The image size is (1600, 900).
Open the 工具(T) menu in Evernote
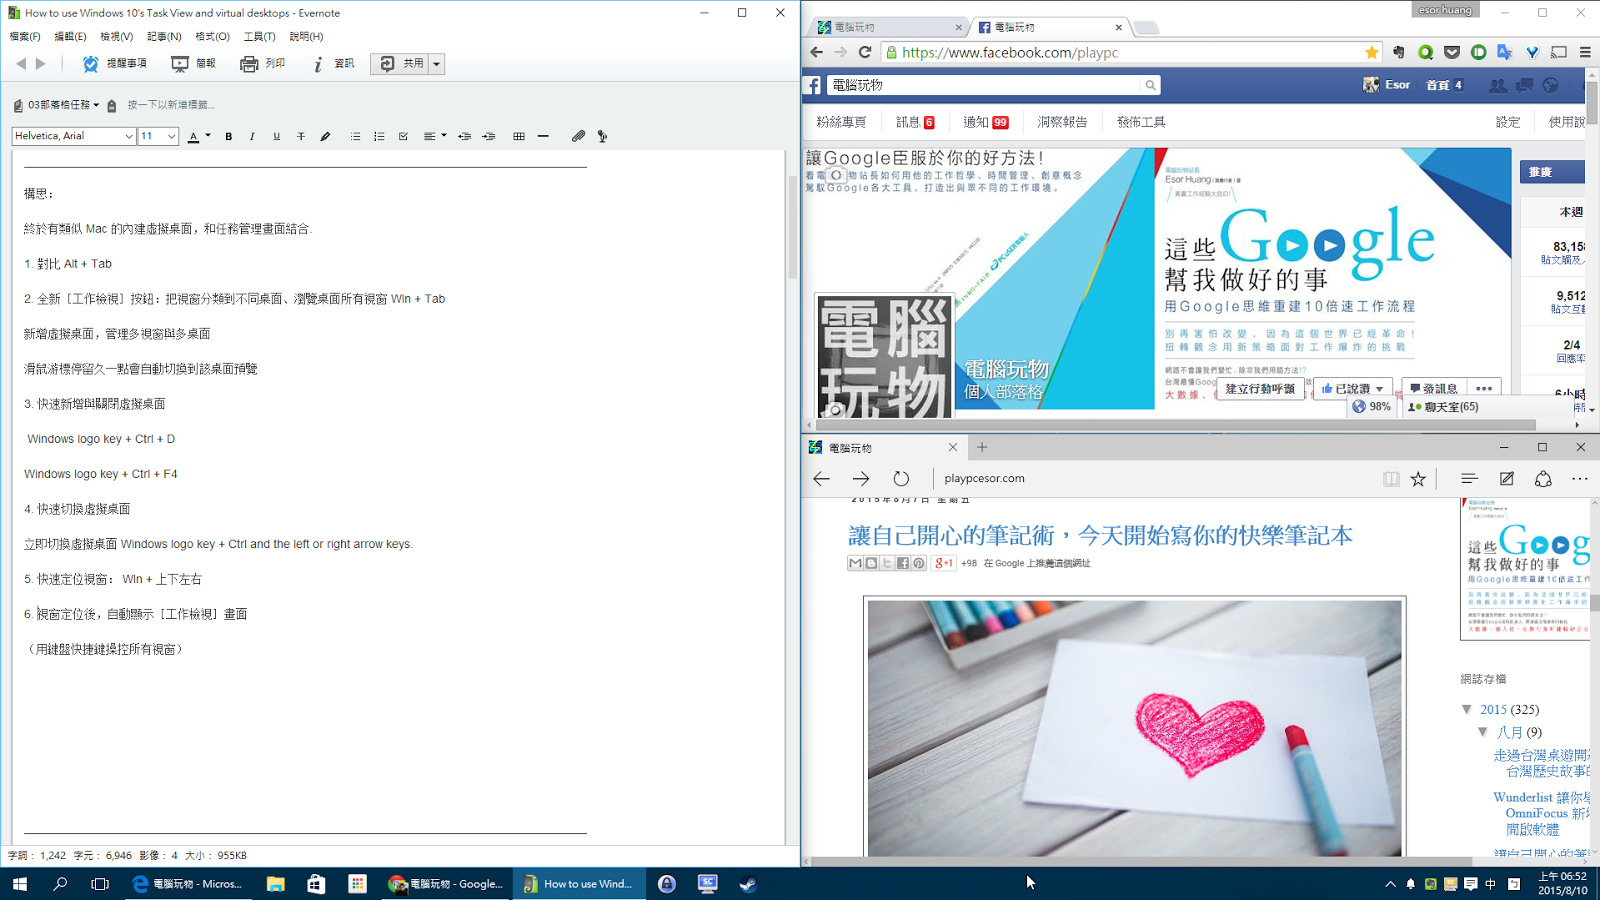(x=259, y=36)
